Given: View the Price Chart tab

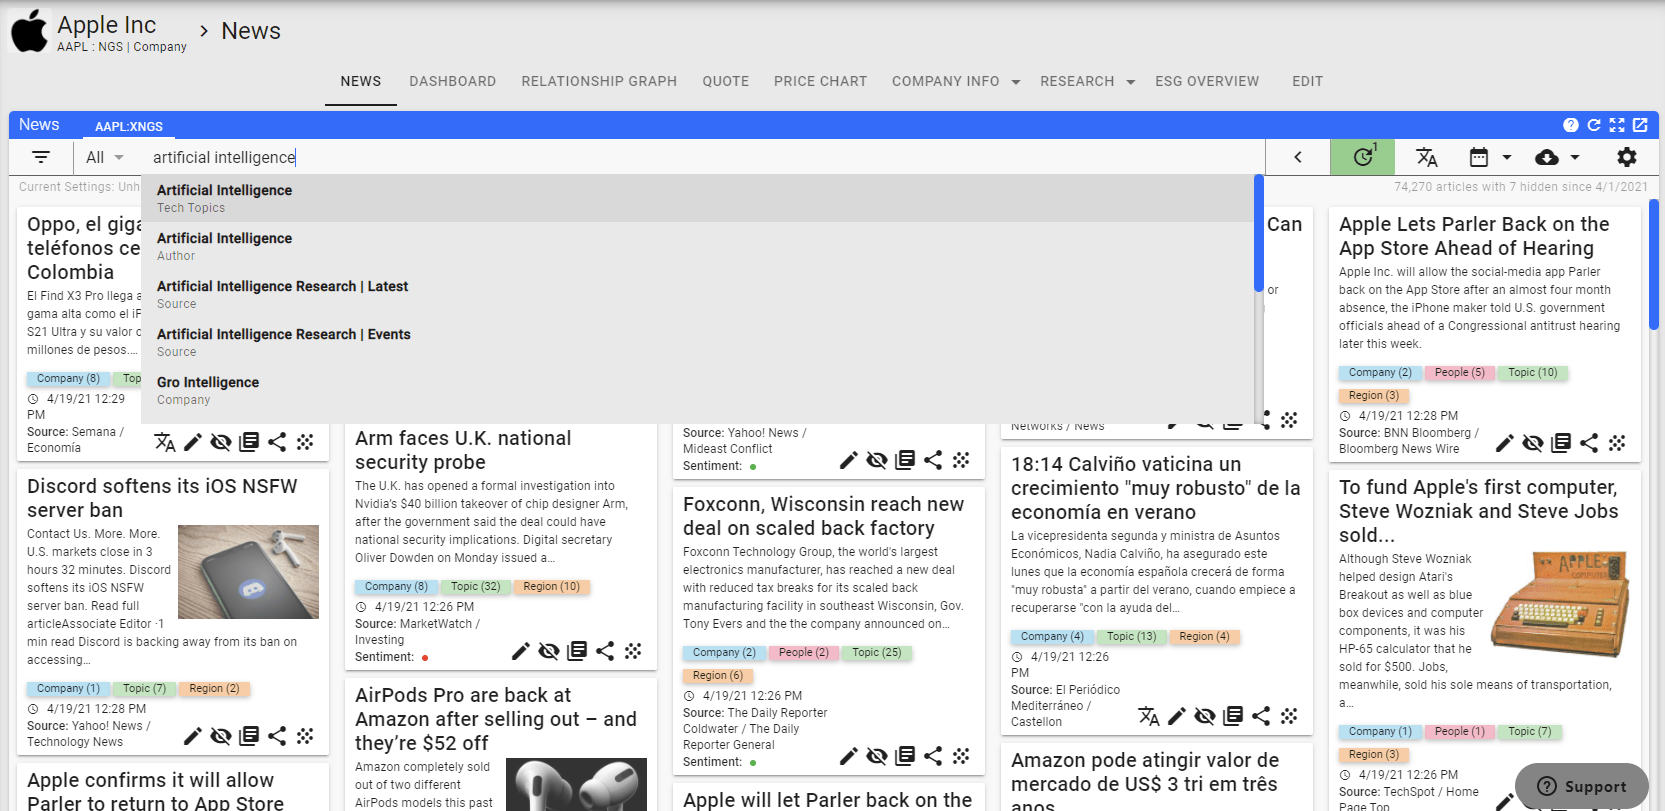Looking at the screenshot, I should click(x=820, y=81).
